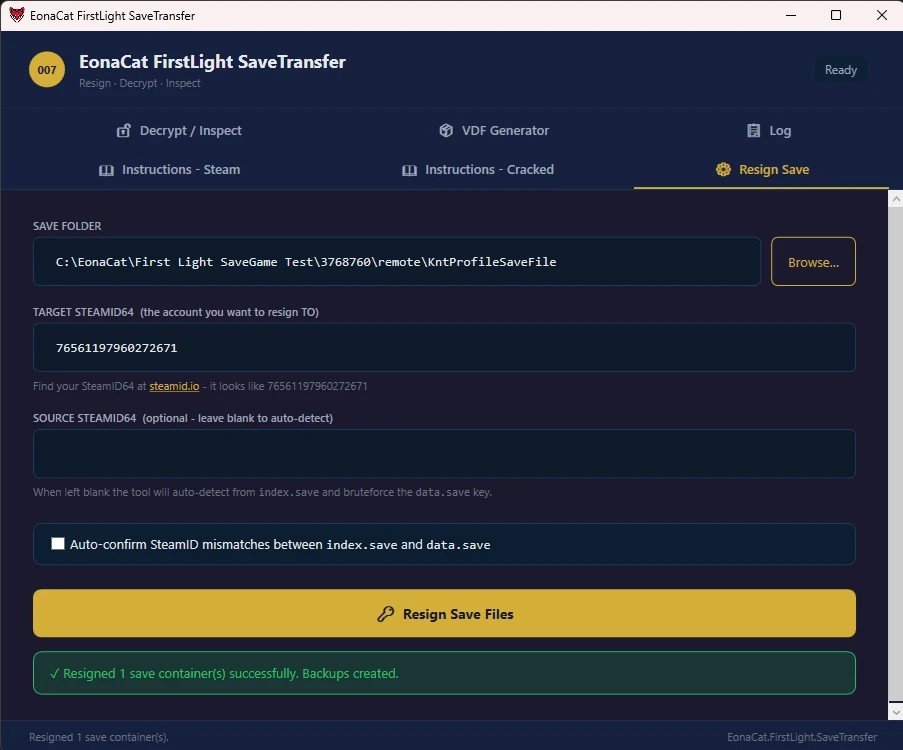Show the Instructions - Cracked tab
903x750 pixels.
pos(478,170)
